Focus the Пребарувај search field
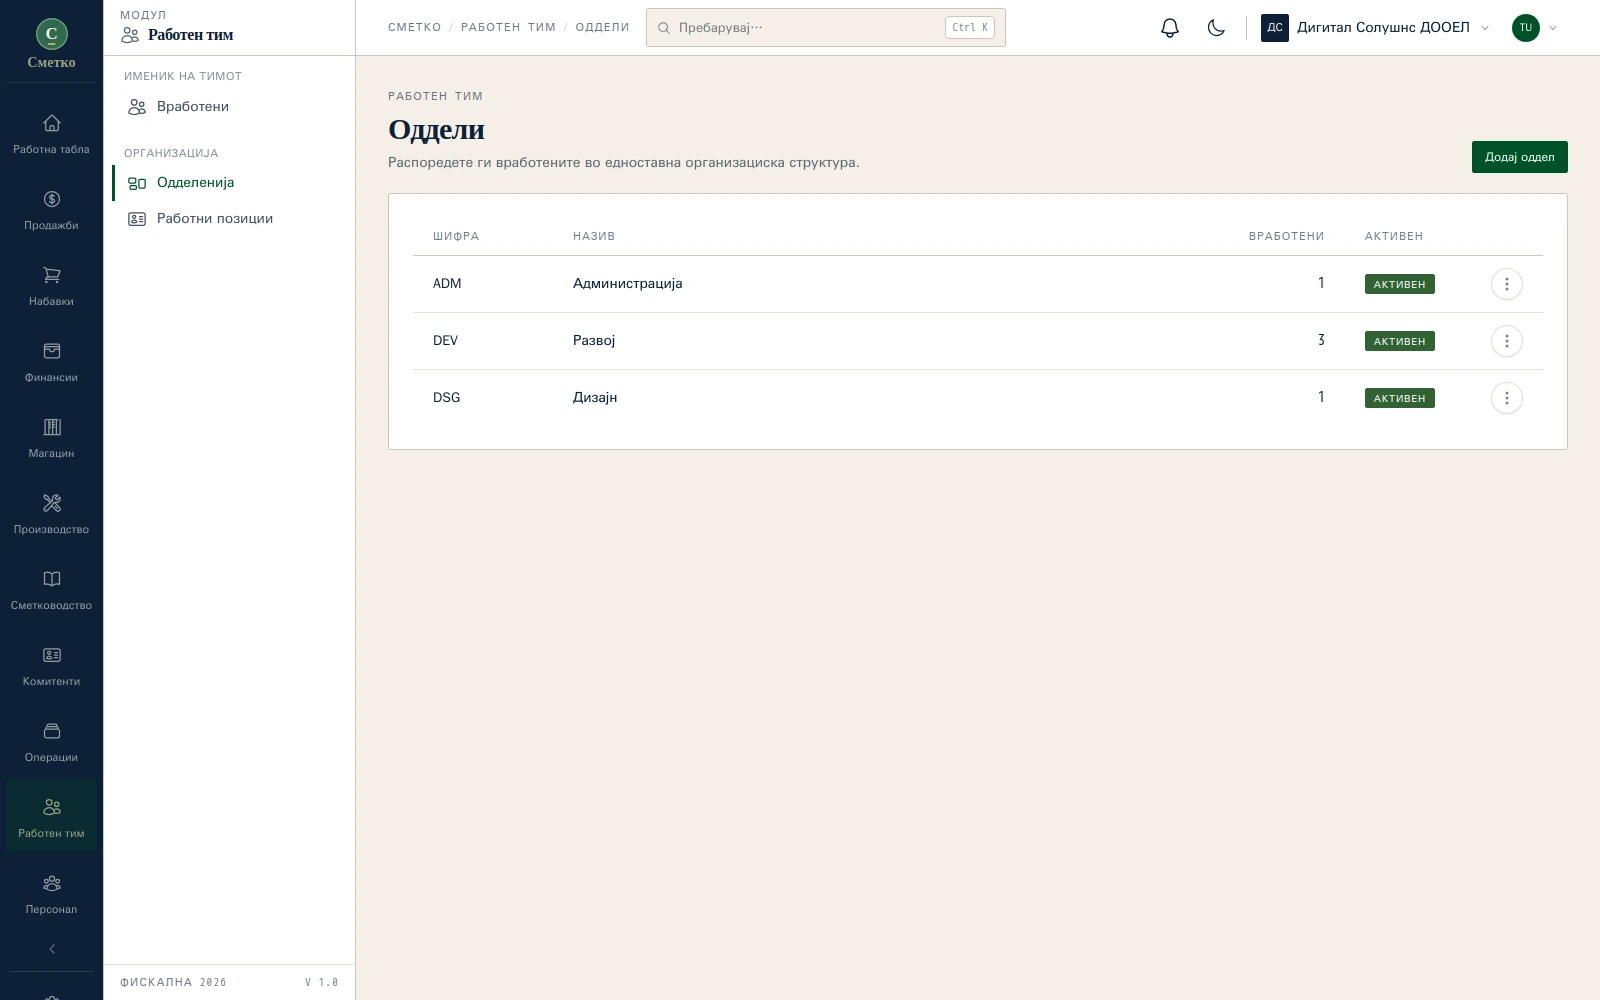Image resolution: width=1600 pixels, height=1000 pixels. click(x=825, y=28)
